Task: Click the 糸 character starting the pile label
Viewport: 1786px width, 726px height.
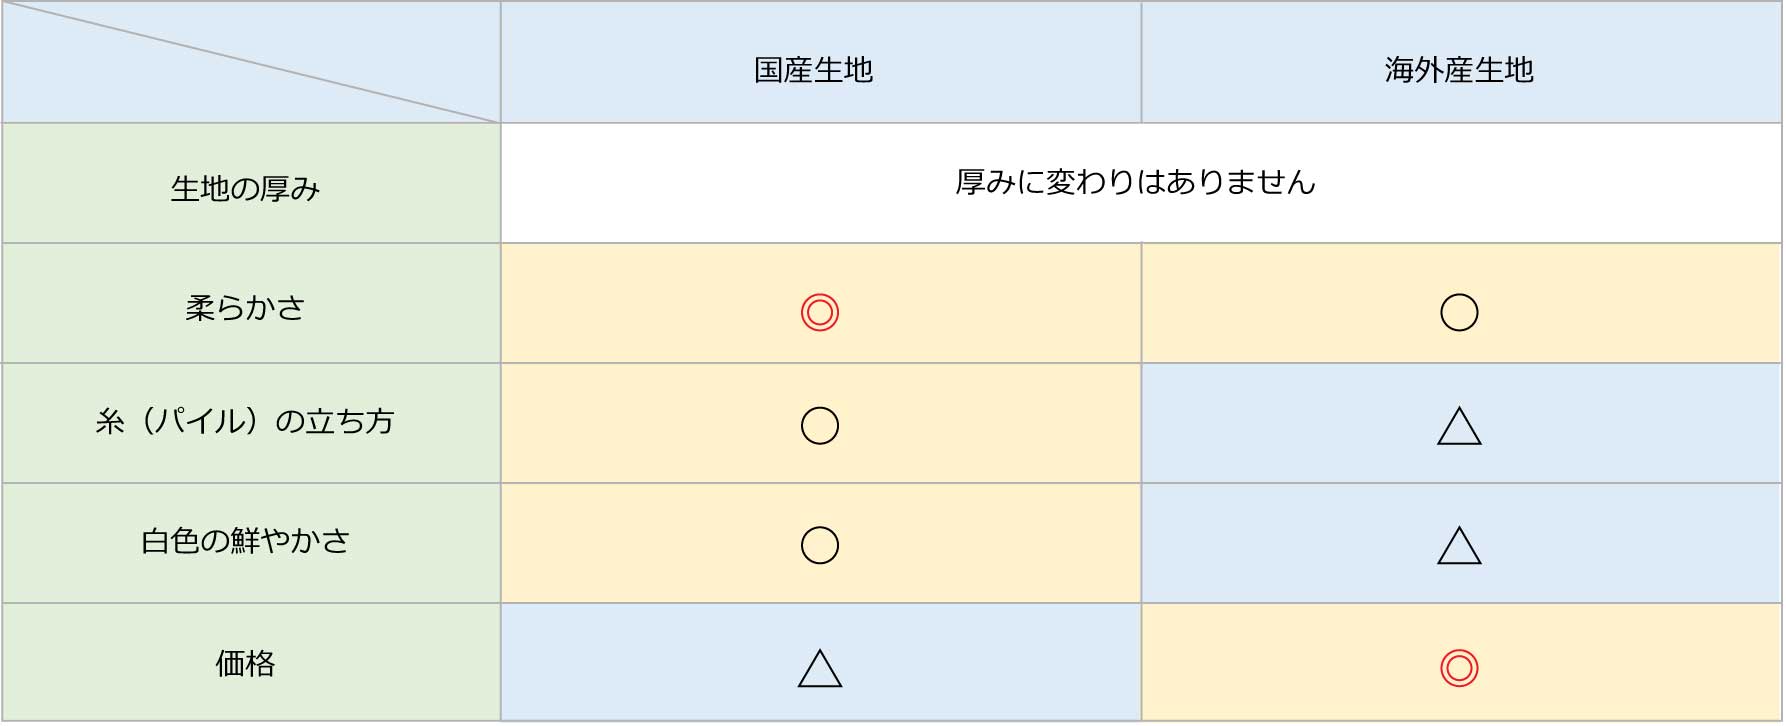Action: coord(109,422)
